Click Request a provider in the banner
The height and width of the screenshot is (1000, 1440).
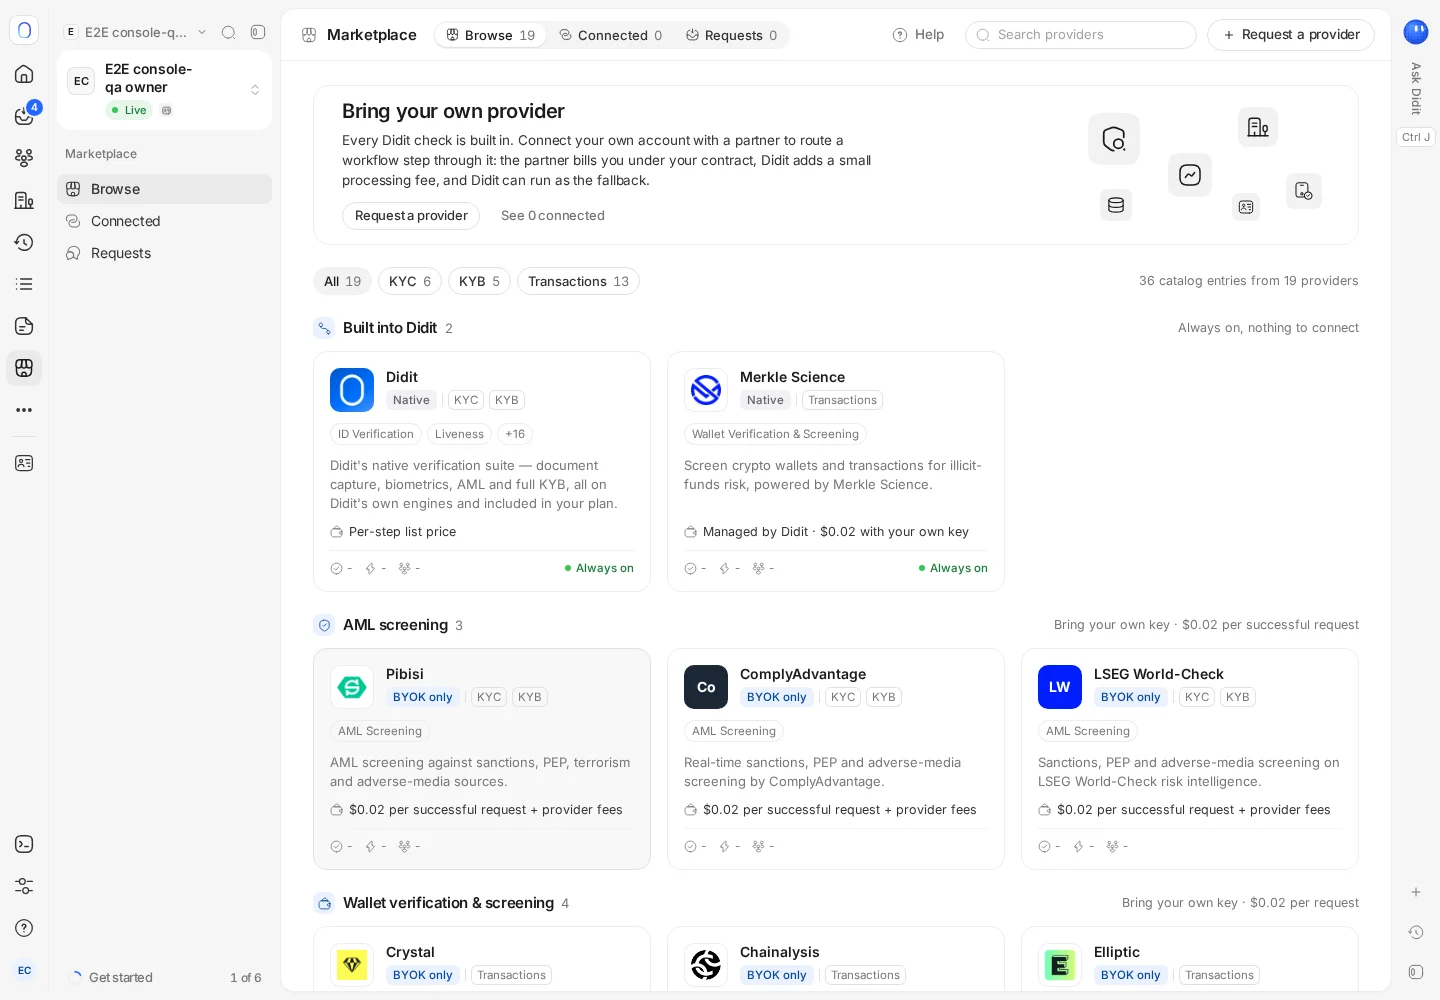coord(411,216)
